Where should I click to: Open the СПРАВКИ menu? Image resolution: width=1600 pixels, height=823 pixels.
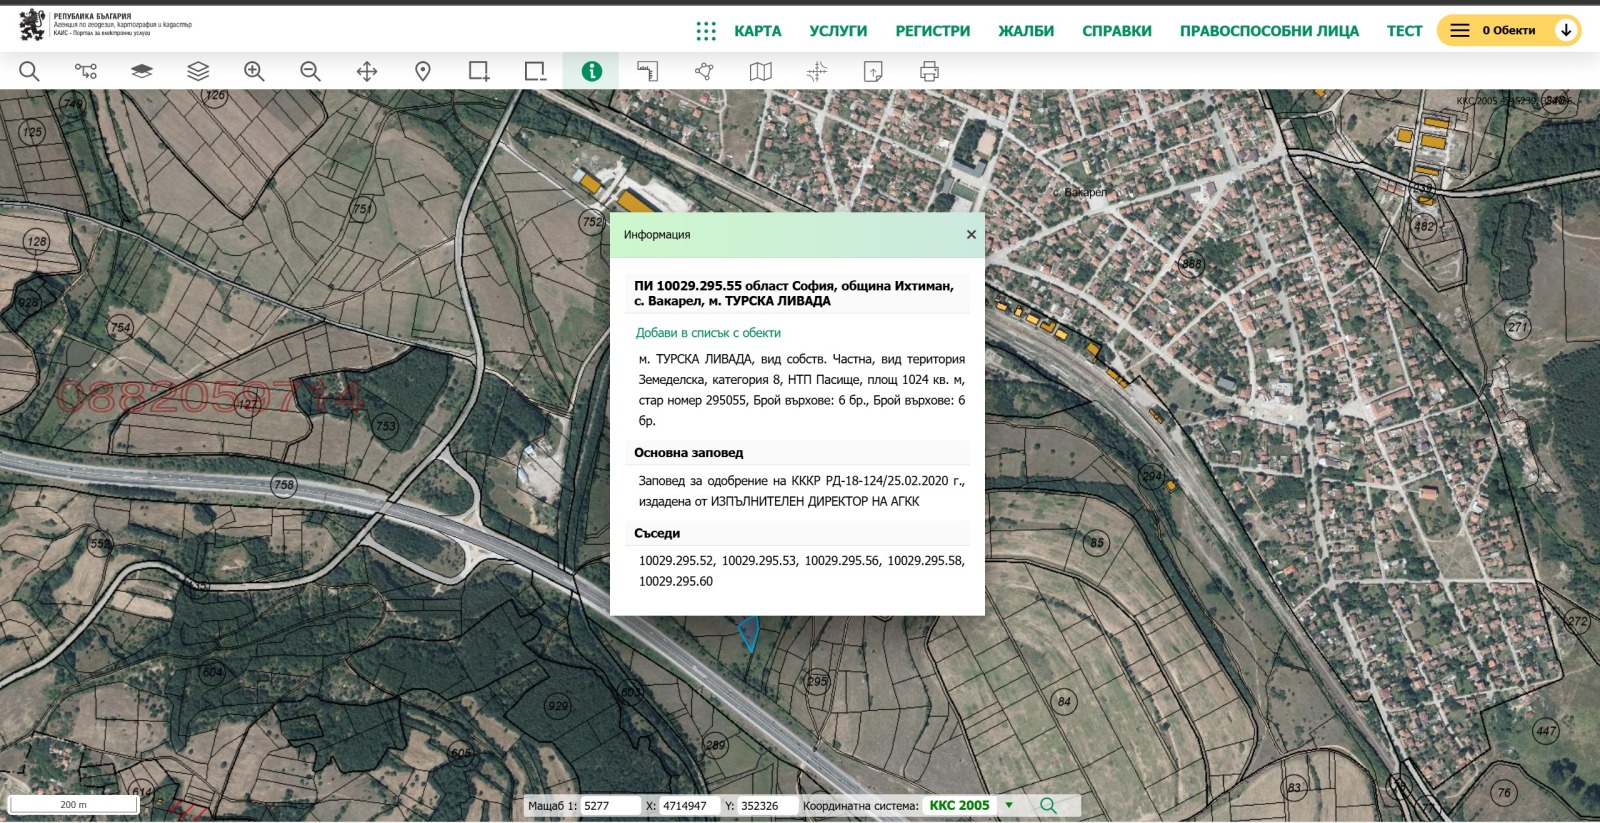(x=1117, y=31)
